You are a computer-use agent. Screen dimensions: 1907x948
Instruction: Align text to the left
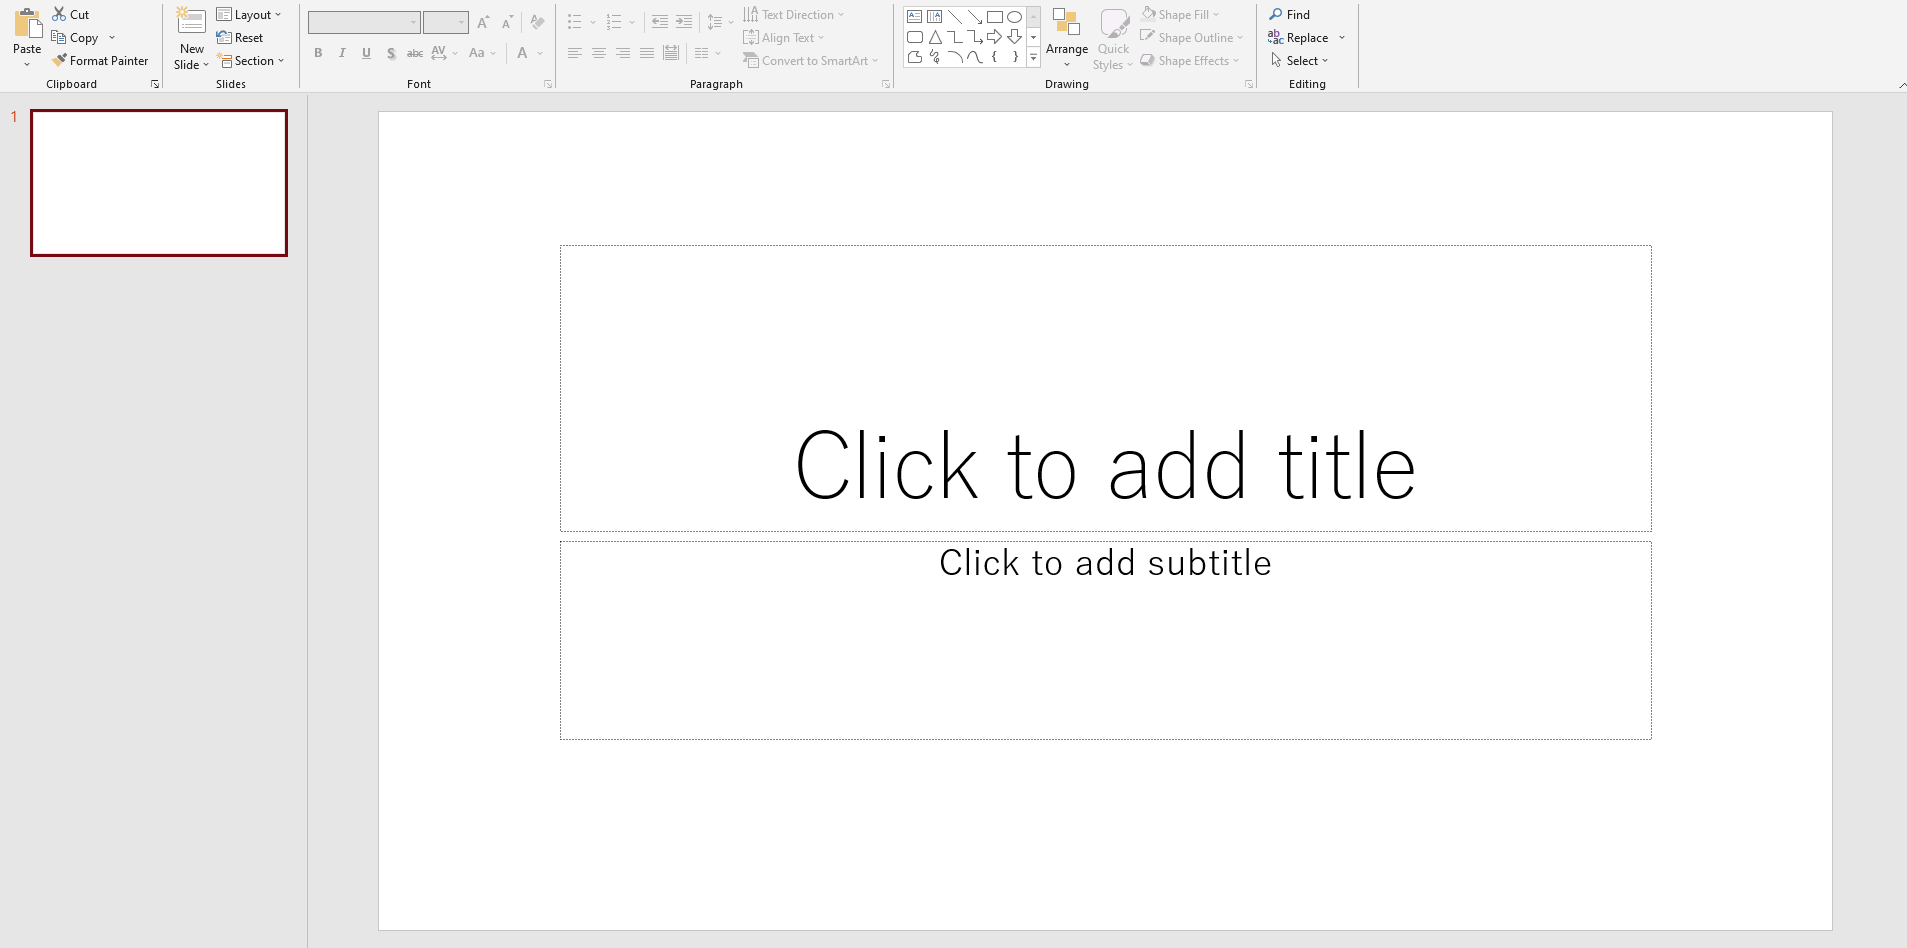coord(574,53)
